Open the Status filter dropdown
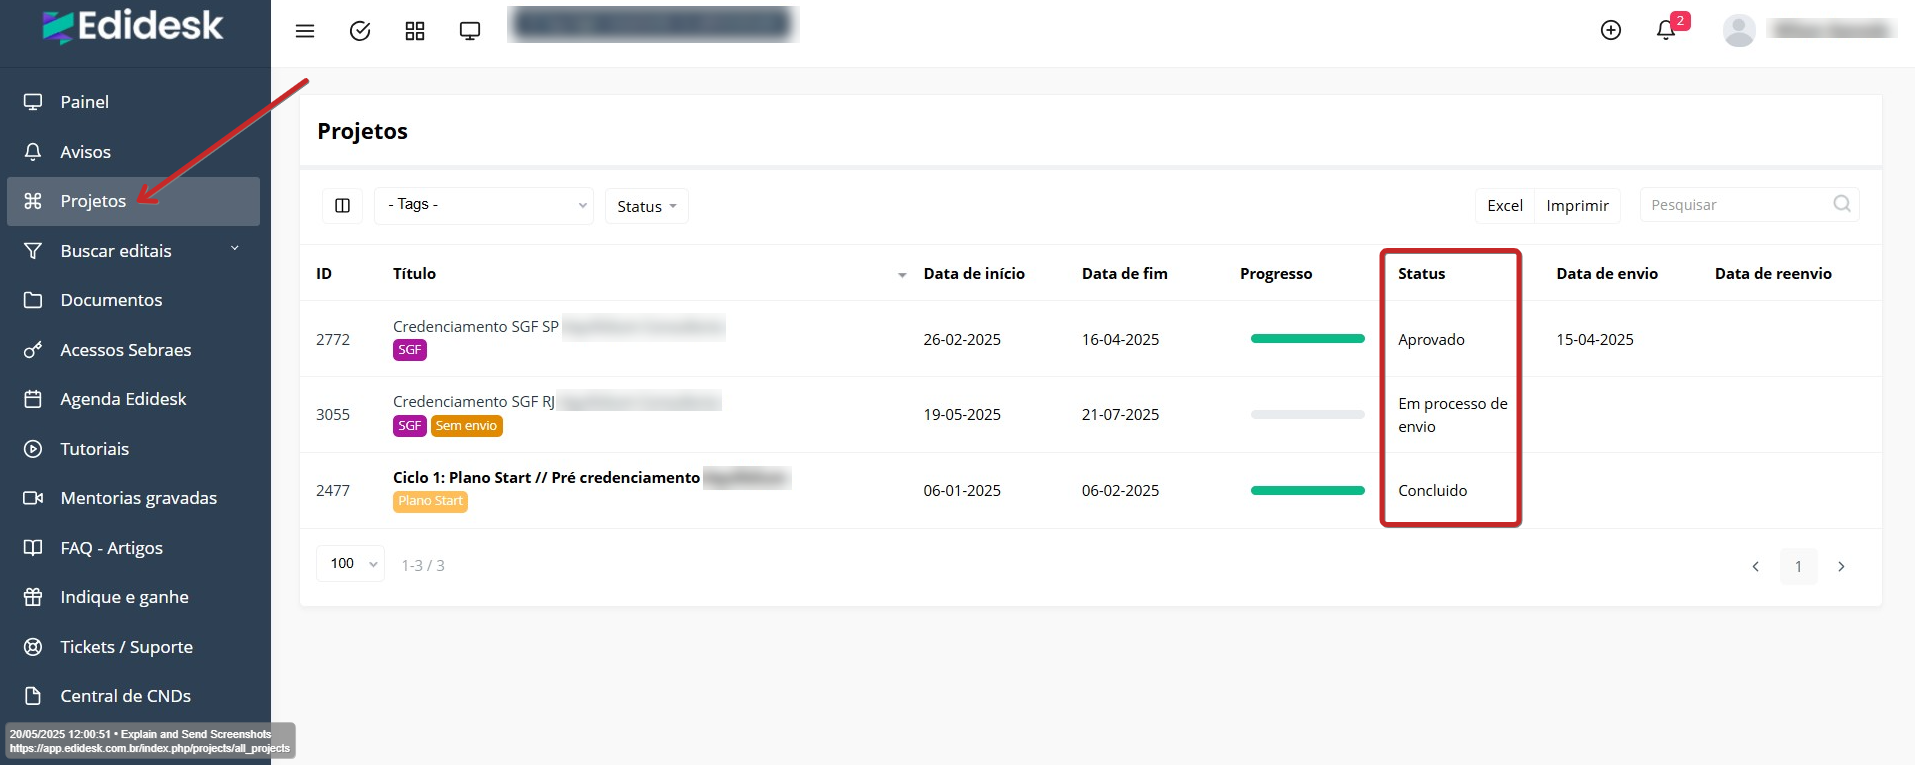 pos(646,206)
